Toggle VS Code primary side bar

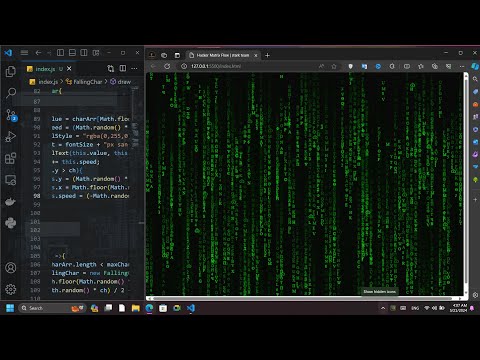click(60, 53)
